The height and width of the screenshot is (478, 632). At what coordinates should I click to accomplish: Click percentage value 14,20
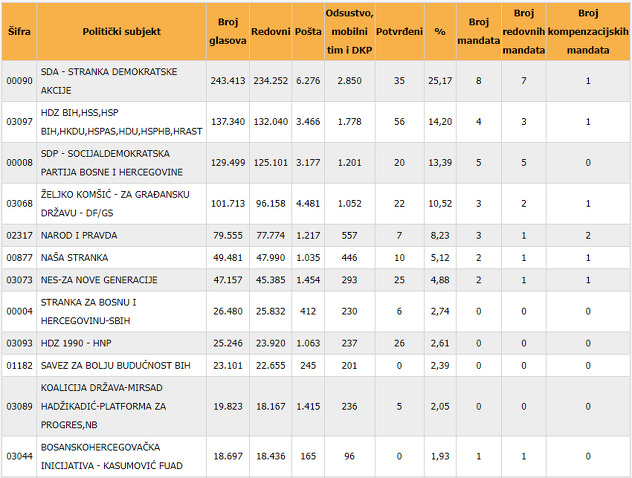[x=440, y=122]
